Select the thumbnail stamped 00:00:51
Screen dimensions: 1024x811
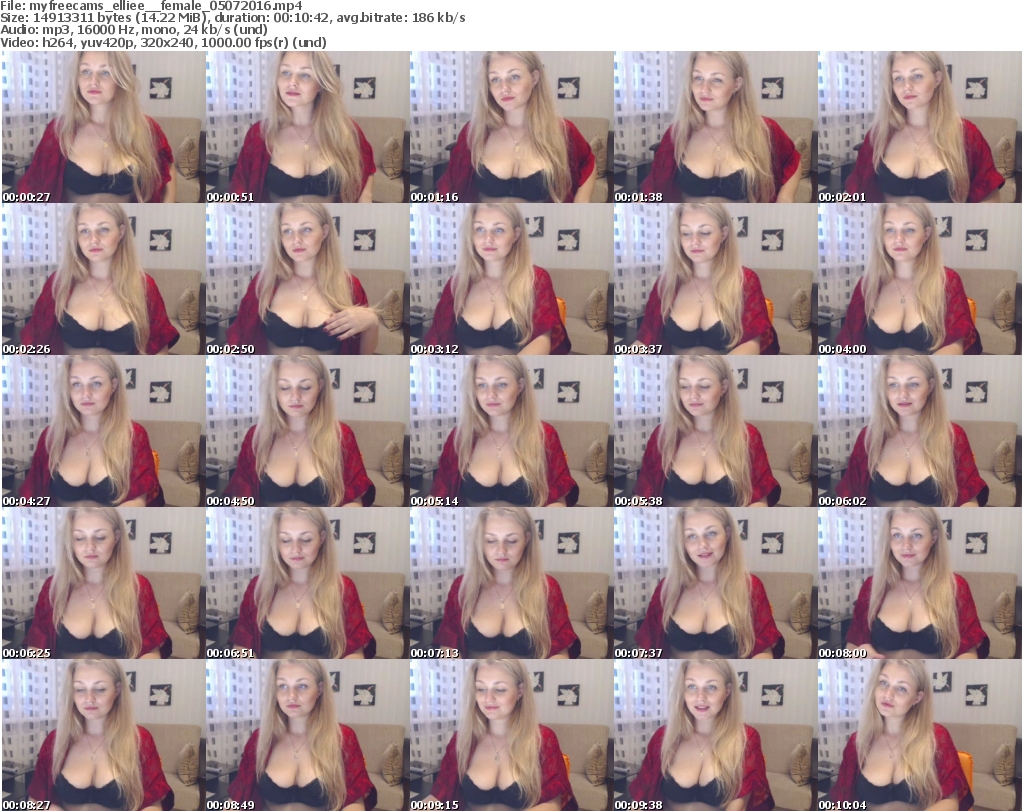pyautogui.click(x=308, y=127)
